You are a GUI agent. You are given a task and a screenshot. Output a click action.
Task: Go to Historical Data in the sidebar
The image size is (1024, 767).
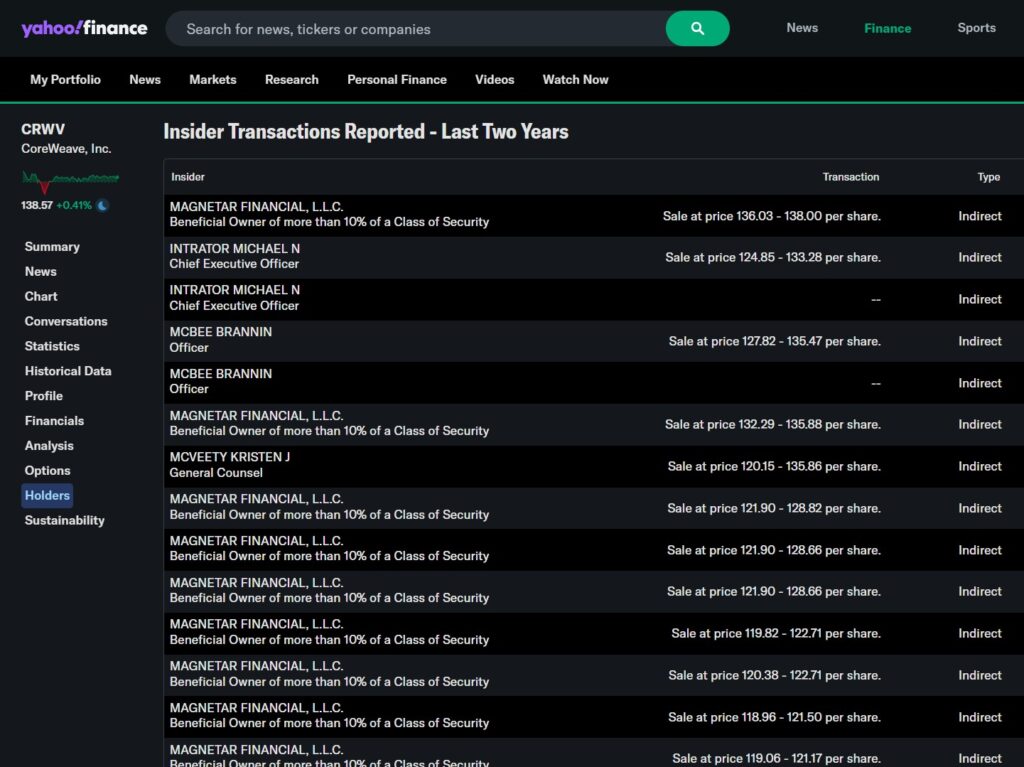(68, 371)
